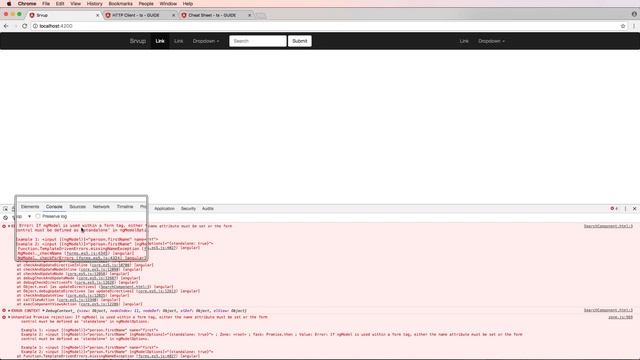Collapse the Unhandled Promise rejection entry
This screenshot has height=360, width=640.
tap(9, 317)
